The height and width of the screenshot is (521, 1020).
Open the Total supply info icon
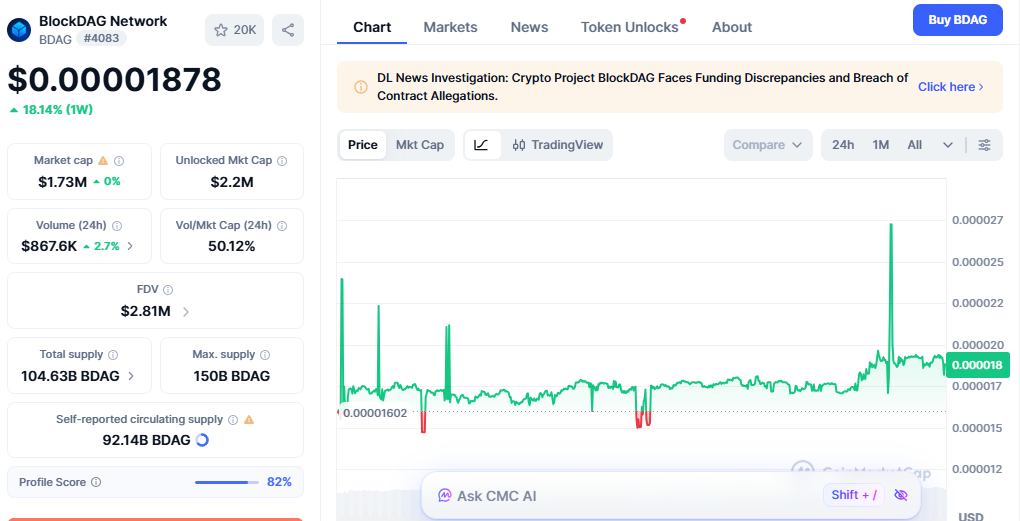pos(113,355)
